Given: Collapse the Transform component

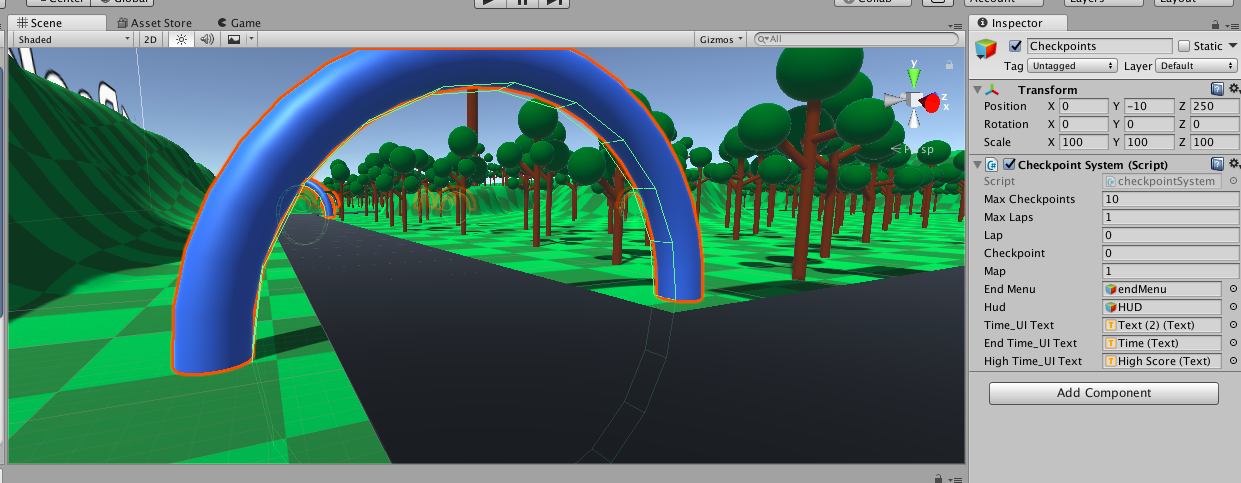Looking at the screenshot, I should pyautogui.click(x=977, y=90).
